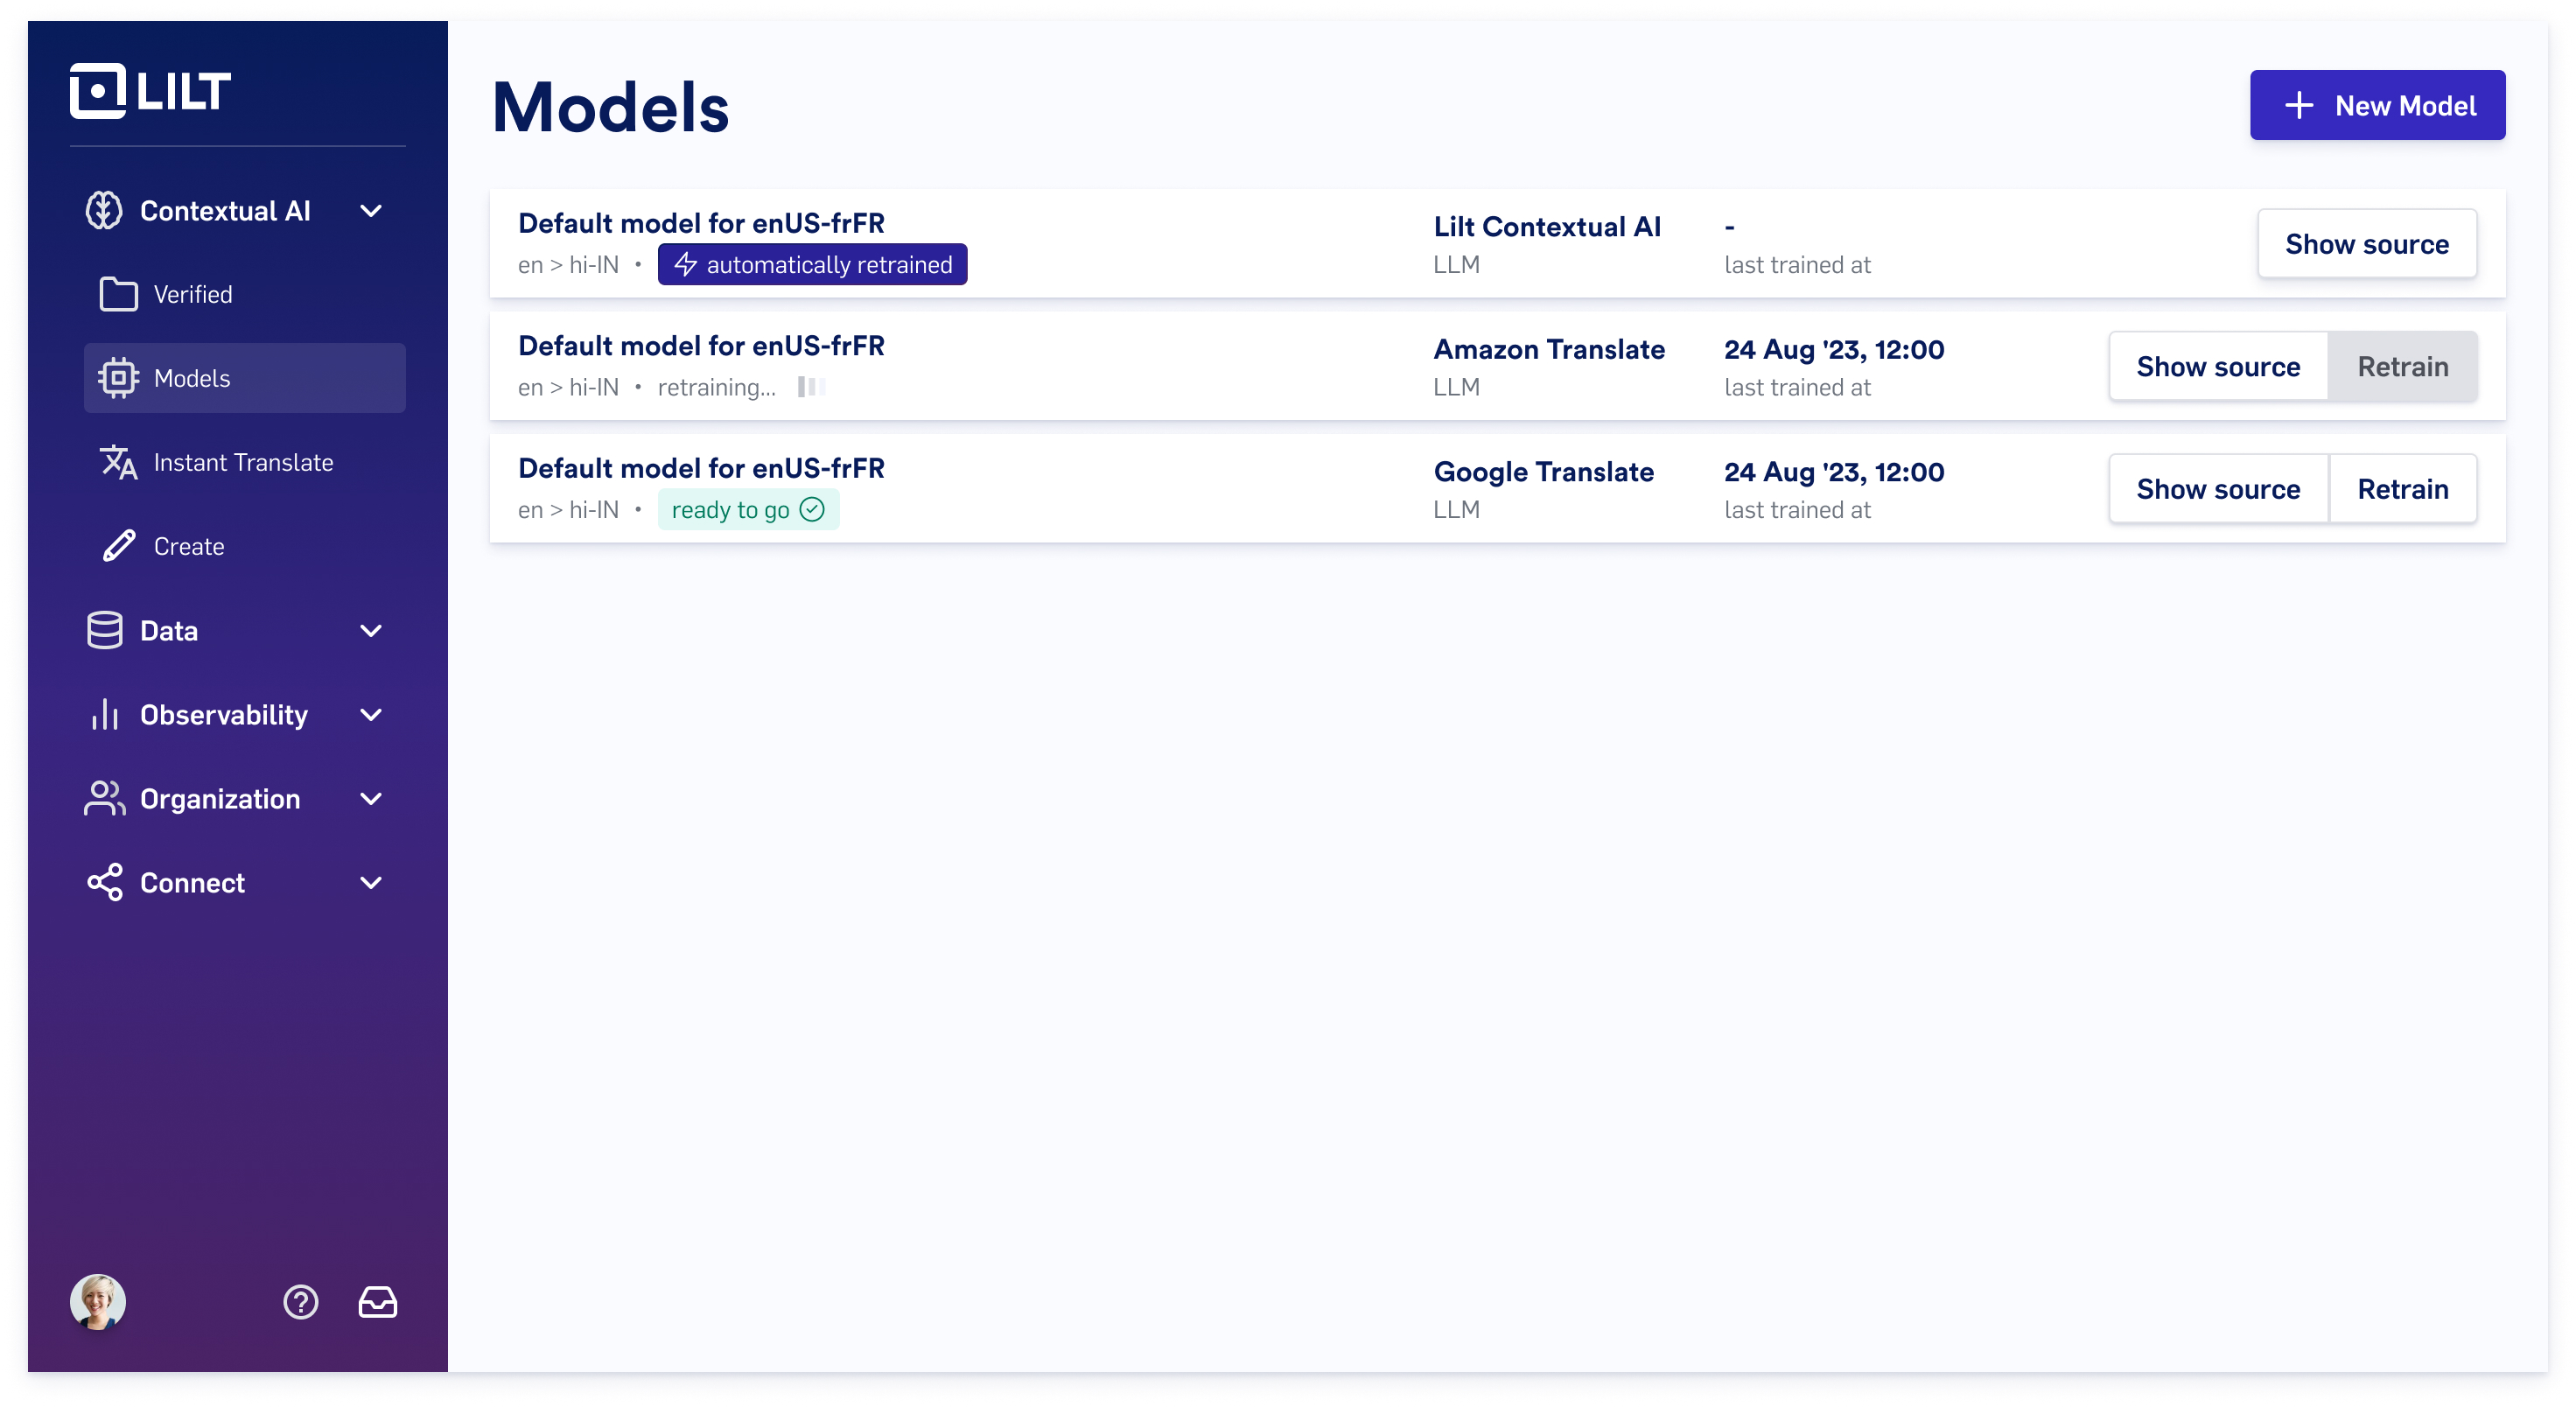This screenshot has height=1407, width=2576.
Task: Click the plus icon on New Model
Action: (2299, 105)
